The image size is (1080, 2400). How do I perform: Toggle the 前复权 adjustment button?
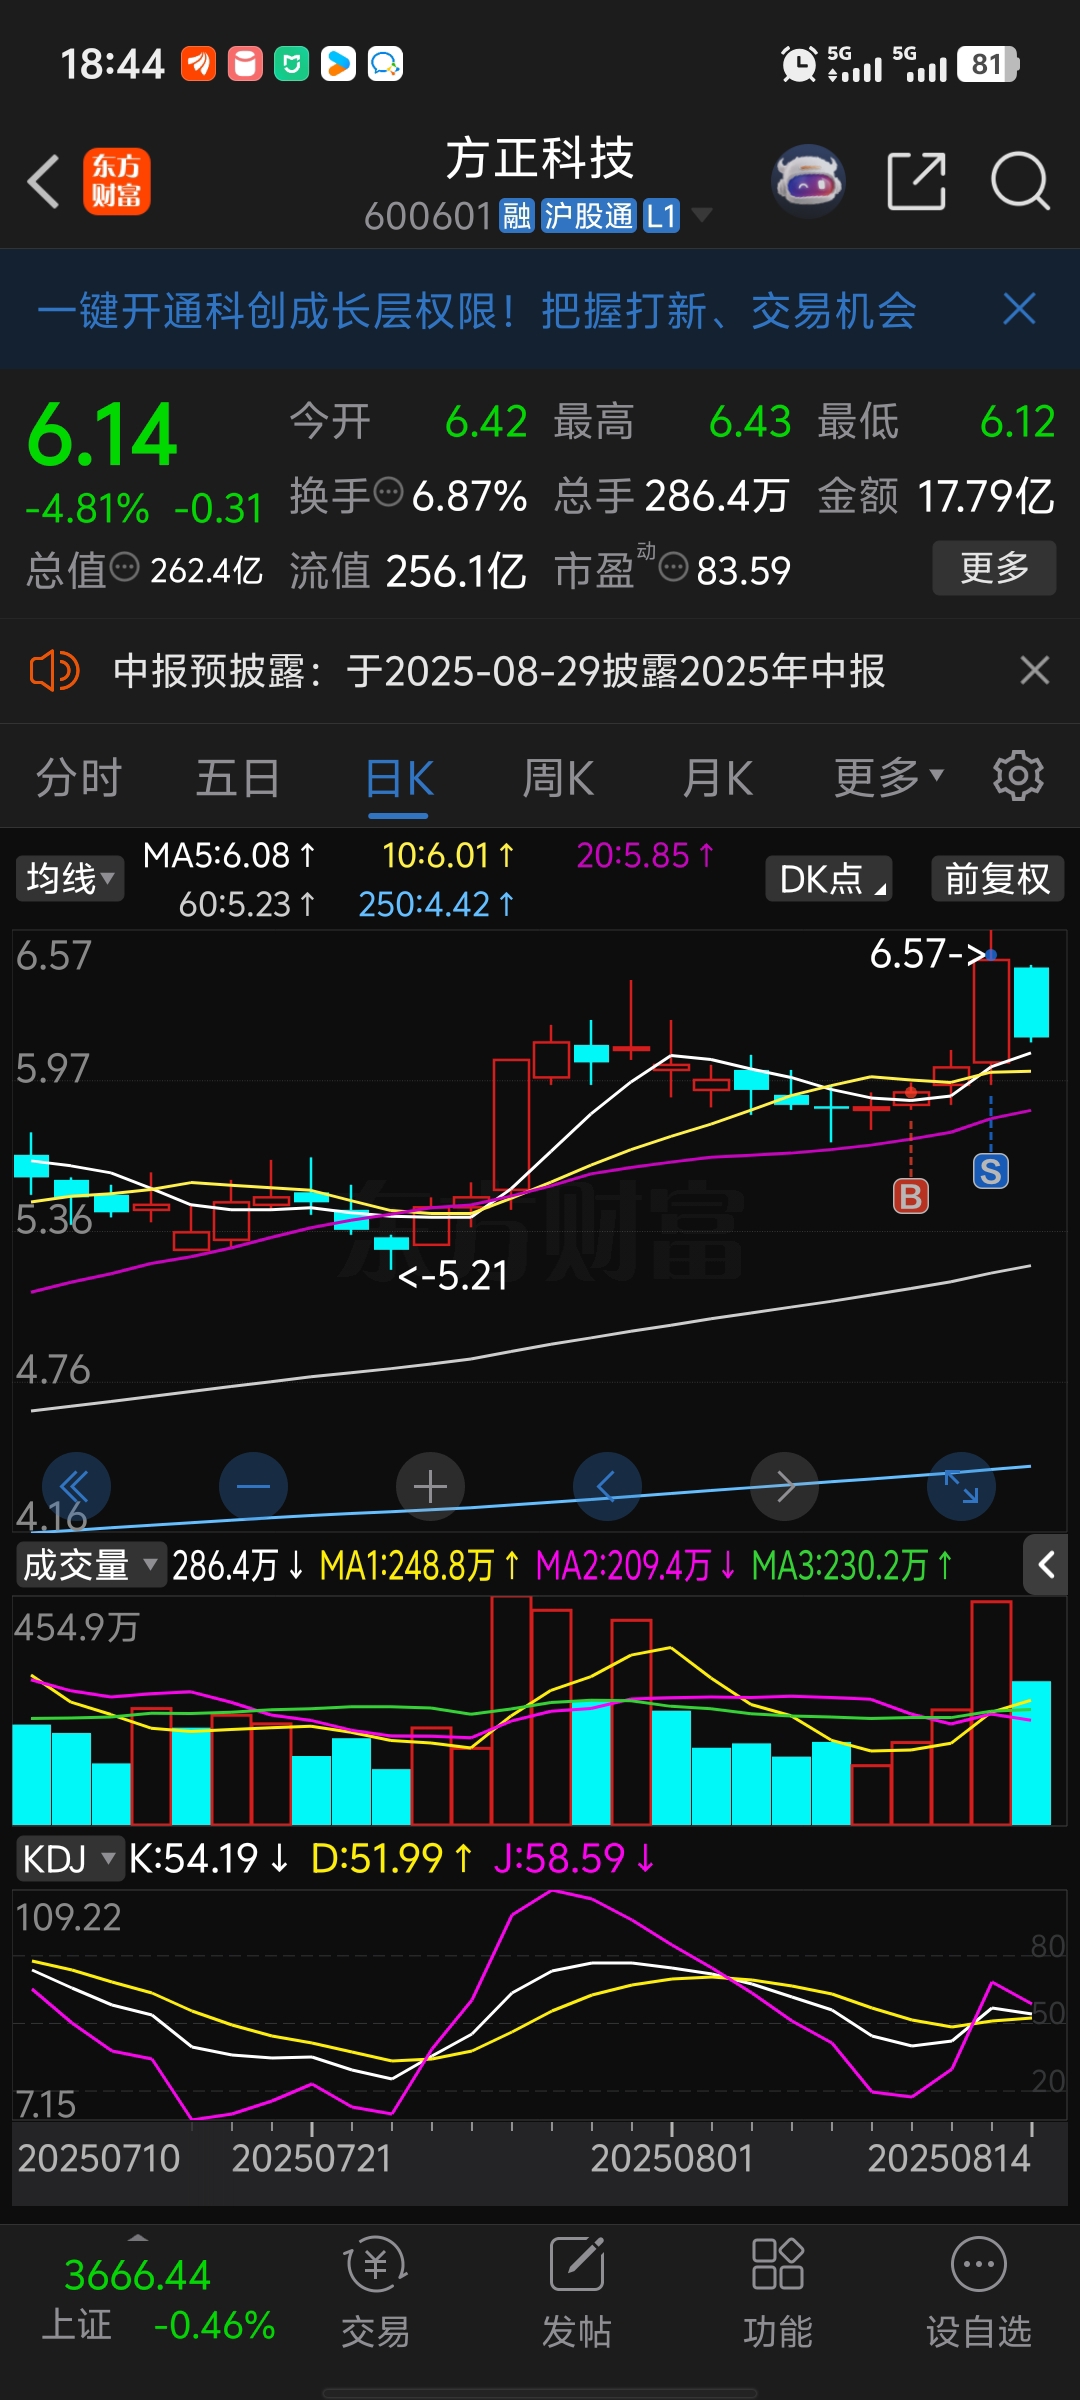pos(997,879)
